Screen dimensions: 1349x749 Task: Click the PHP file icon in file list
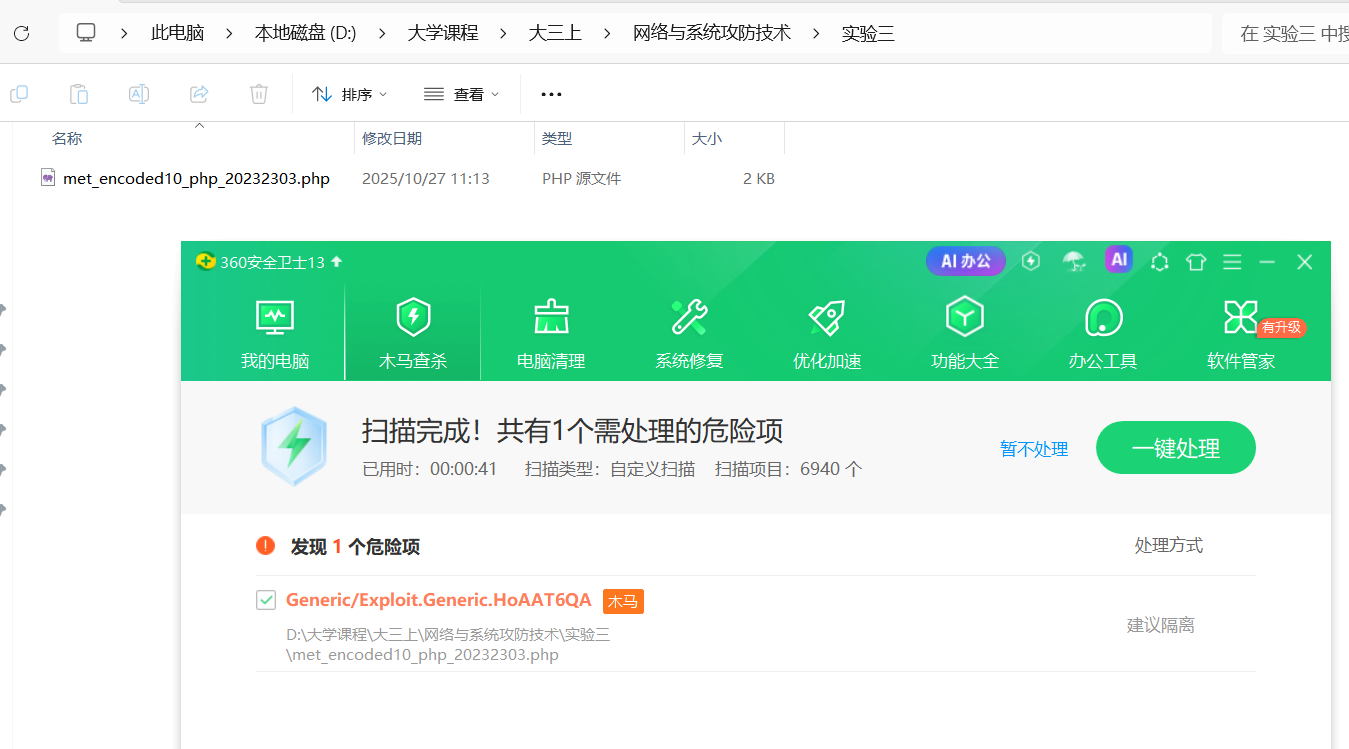[x=48, y=178]
